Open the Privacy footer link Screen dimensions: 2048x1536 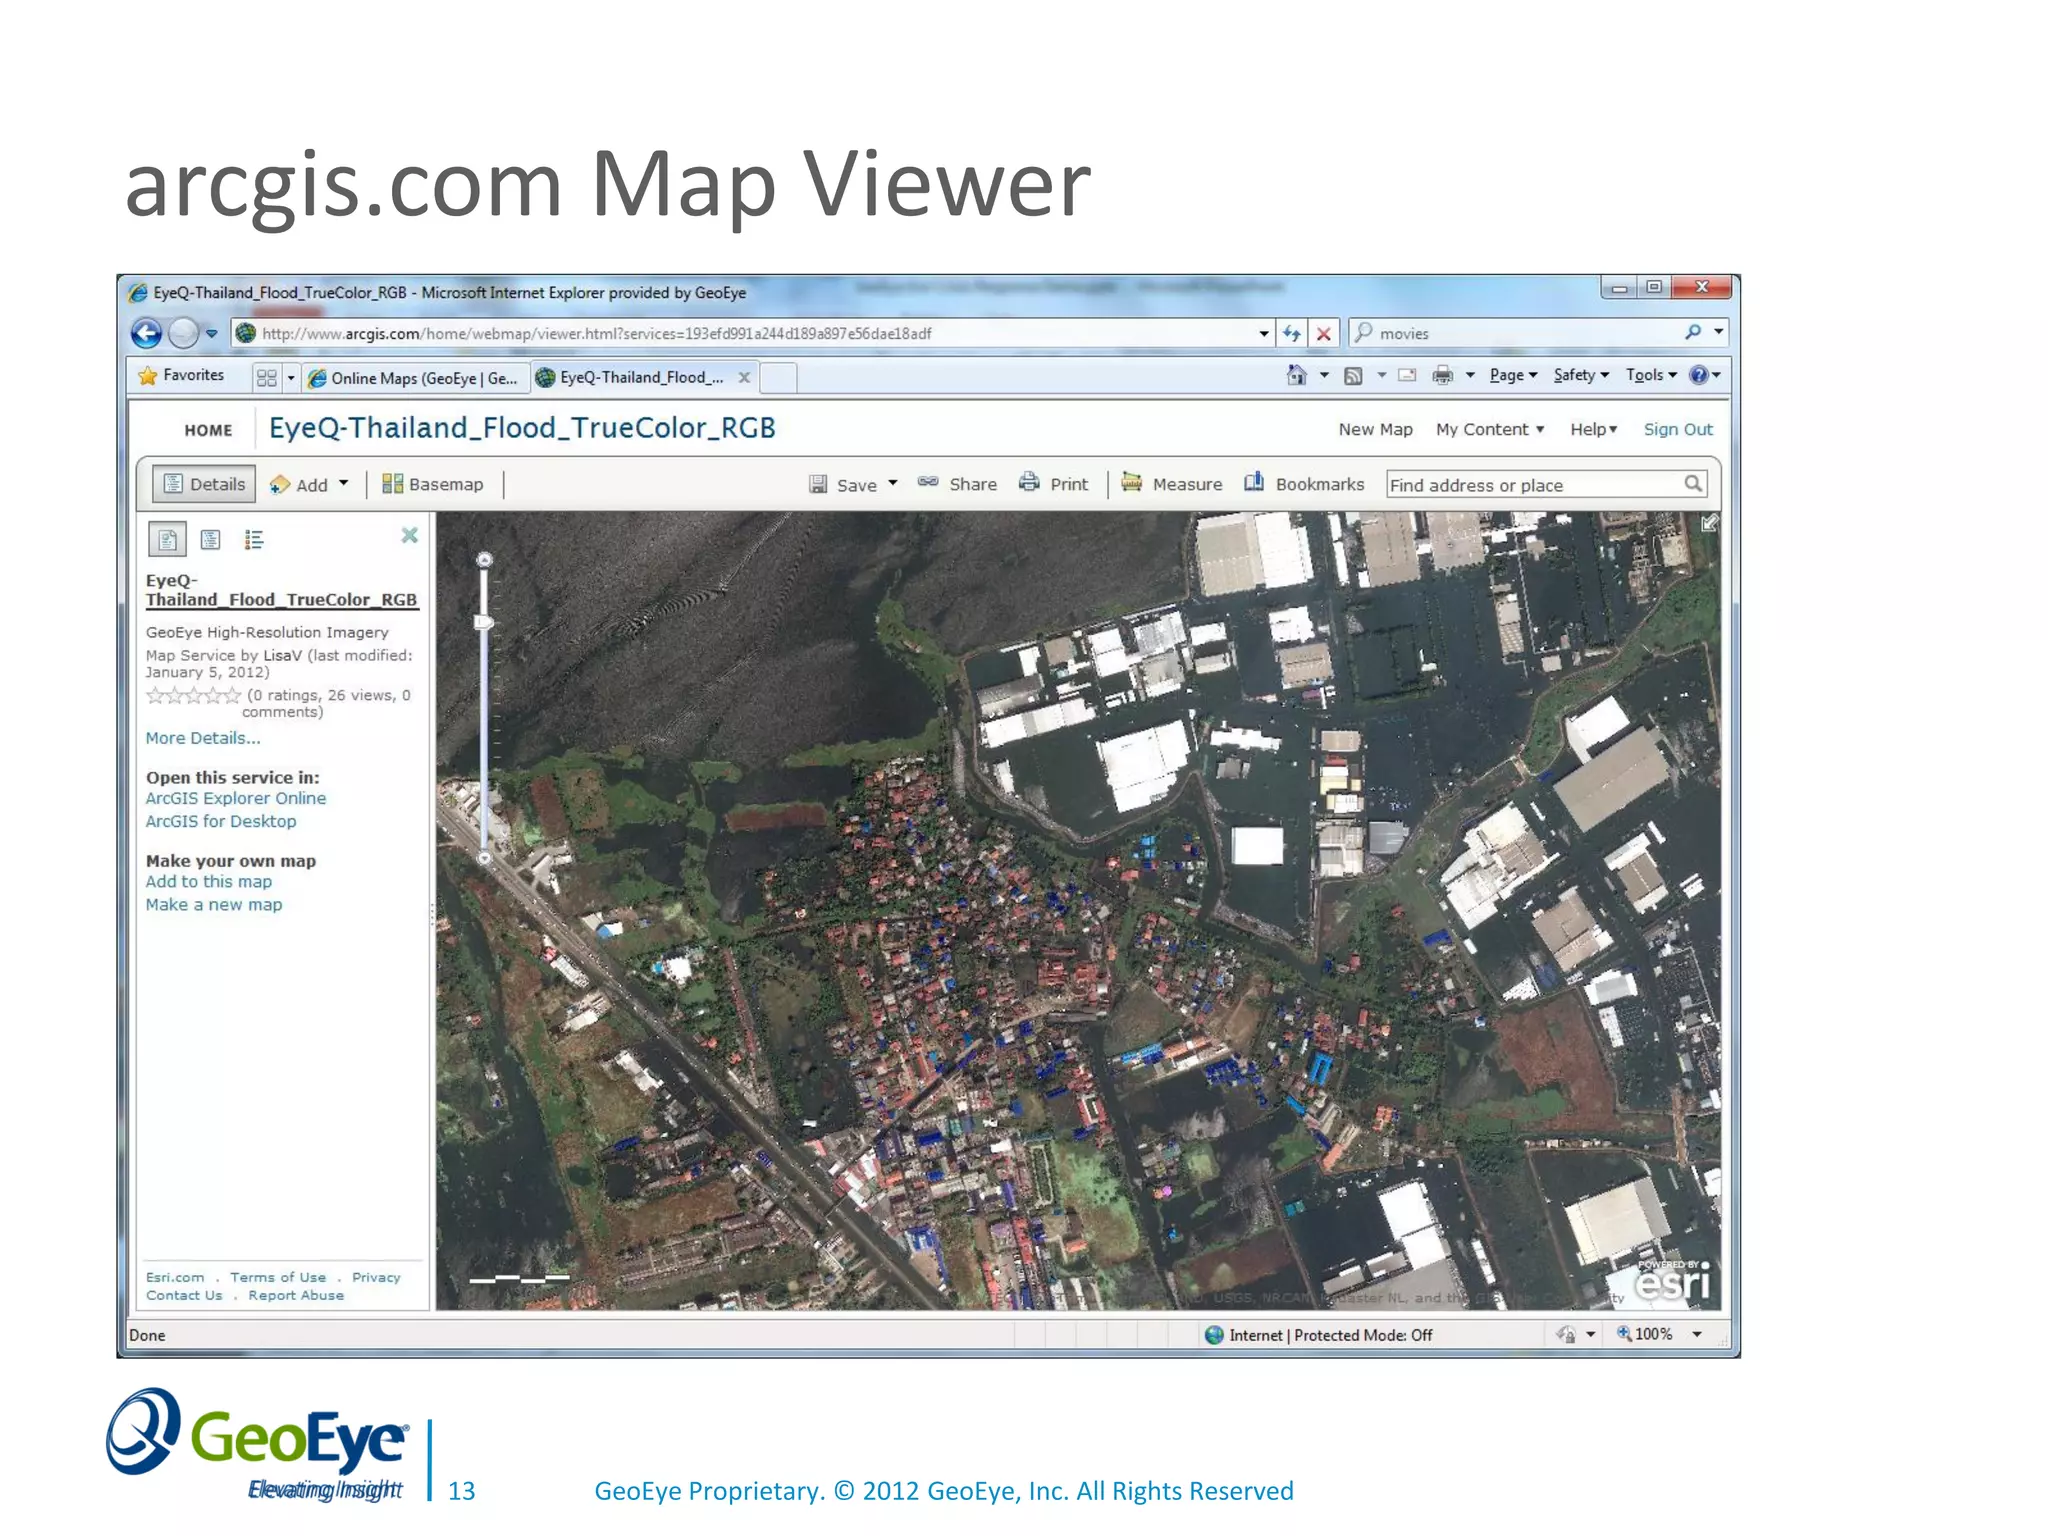pos(376,1277)
